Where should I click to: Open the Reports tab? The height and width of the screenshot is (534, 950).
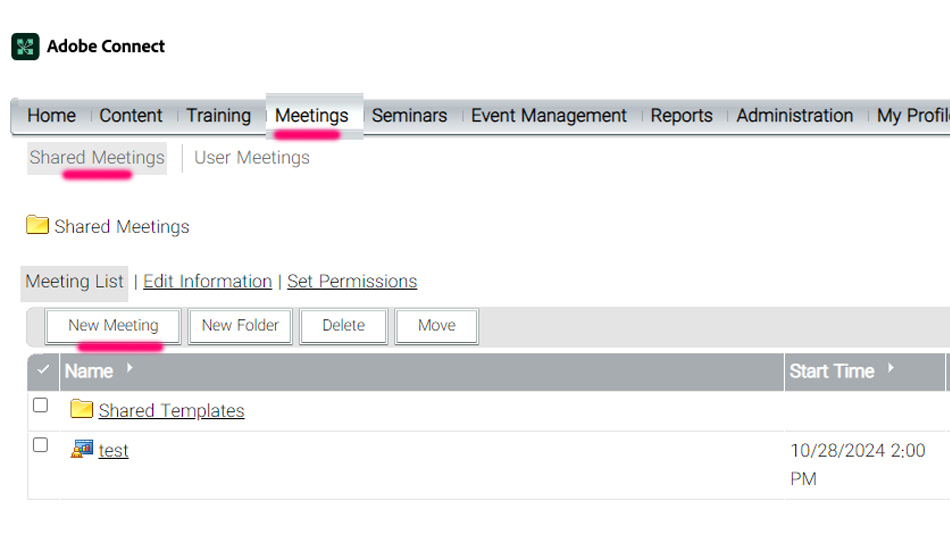pos(682,115)
